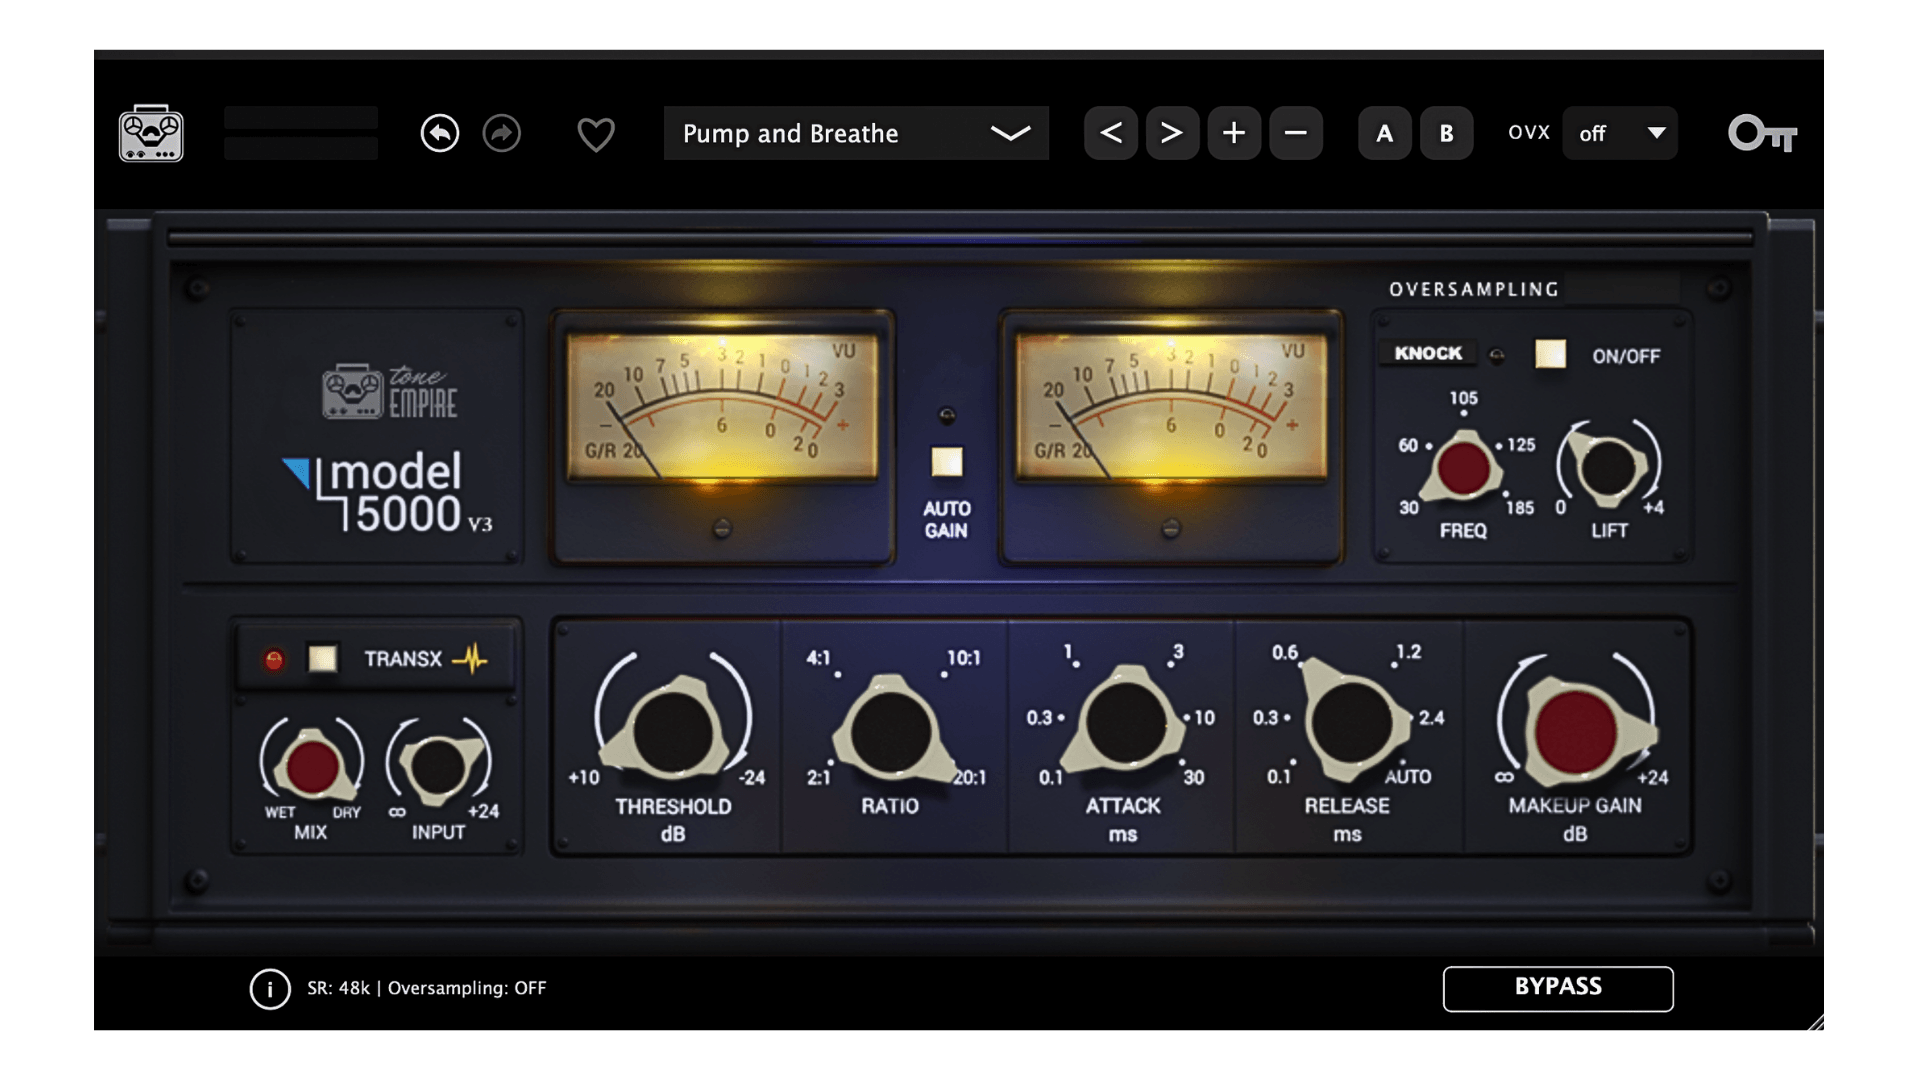This screenshot has height=1080, width=1920.
Task: Click the OVERSAMPLING label
Action: (1474, 289)
